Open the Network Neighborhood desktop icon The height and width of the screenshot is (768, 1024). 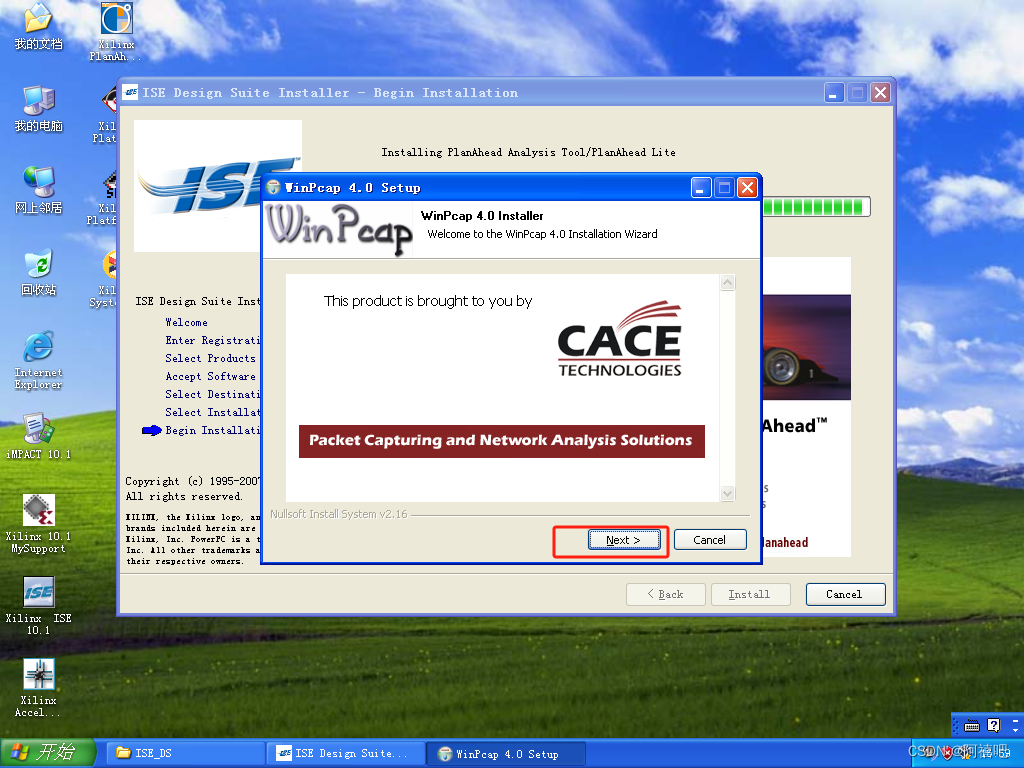tap(39, 191)
